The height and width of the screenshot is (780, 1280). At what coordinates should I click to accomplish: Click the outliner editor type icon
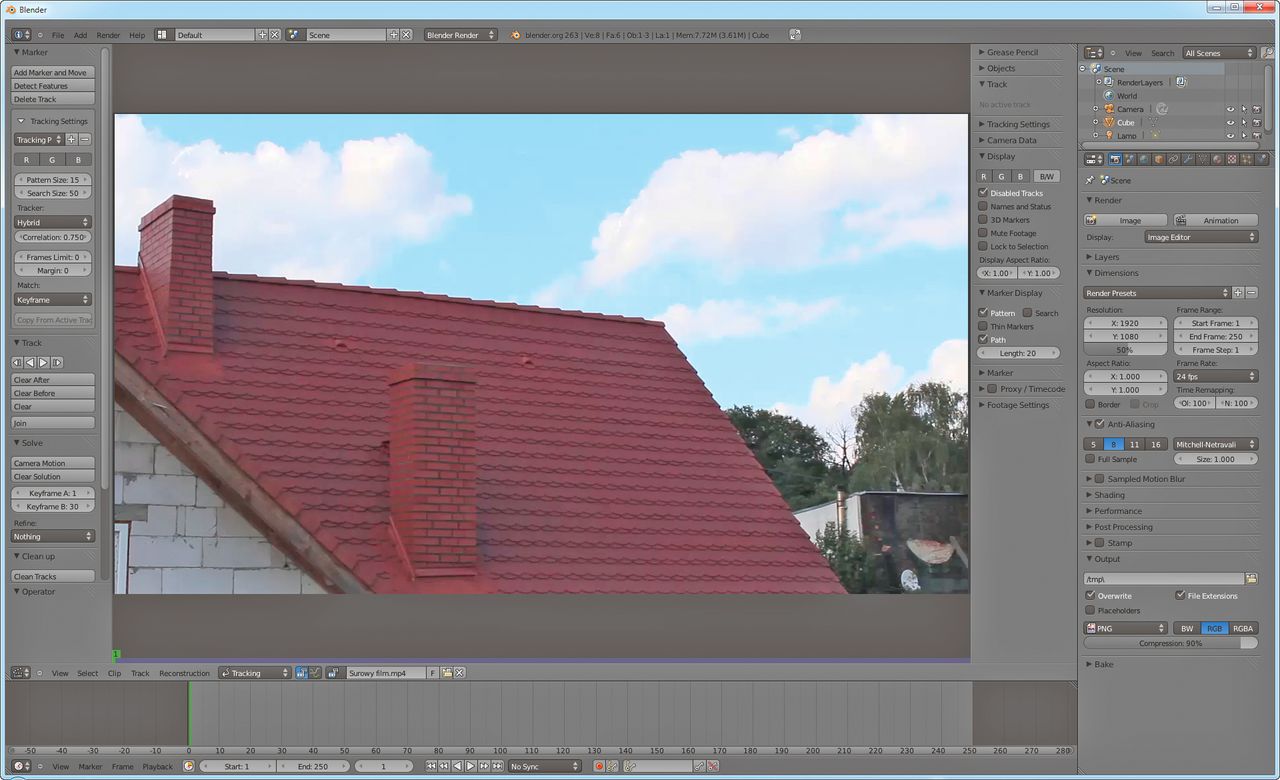[1095, 53]
